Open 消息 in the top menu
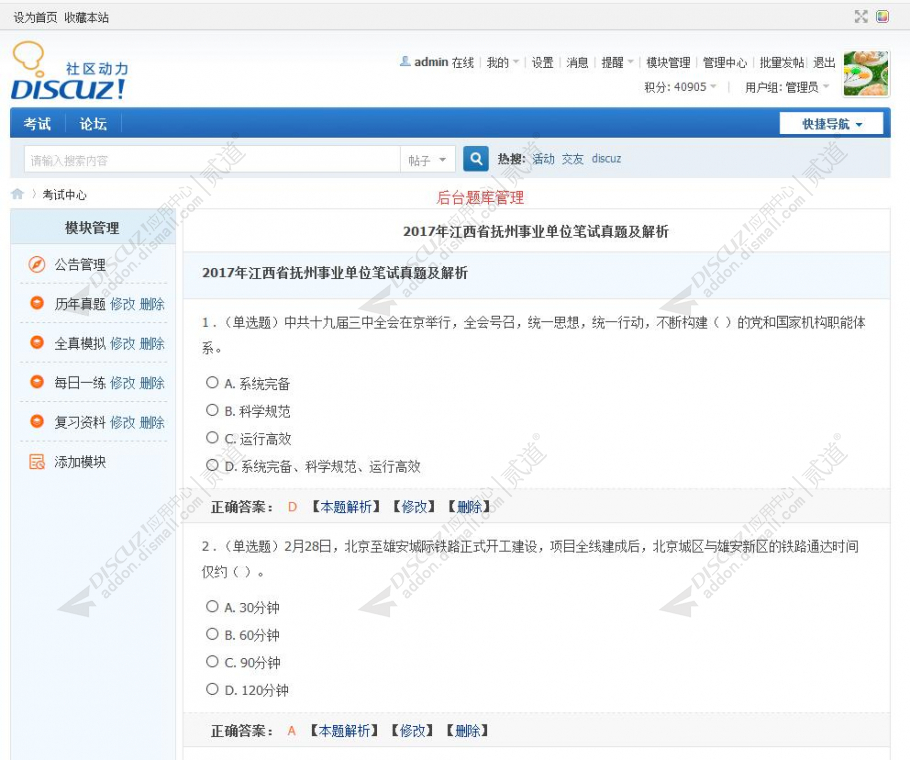Image resolution: width=910 pixels, height=760 pixels. pos(577,62)
